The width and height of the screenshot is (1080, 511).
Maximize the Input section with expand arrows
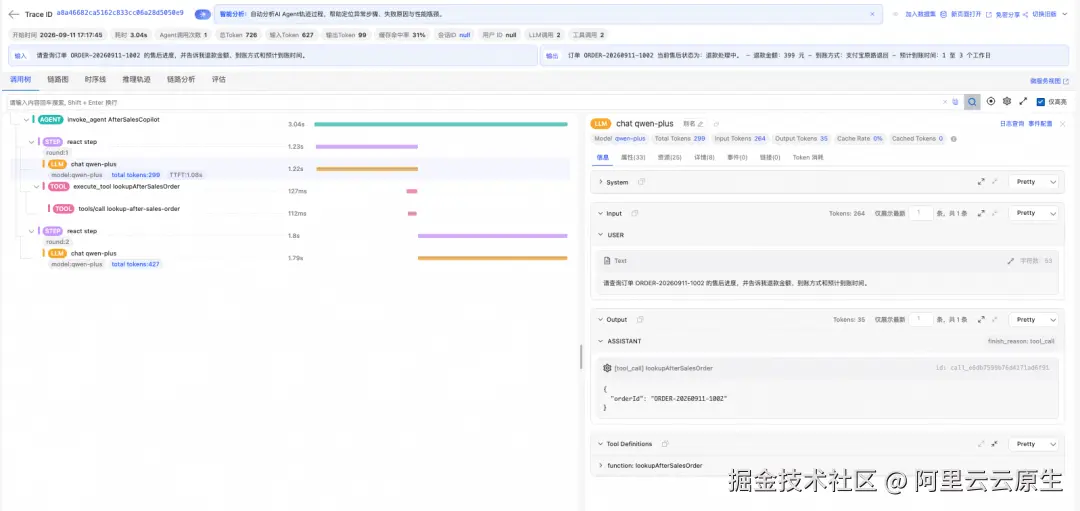pyautogui.click(x=981, y=213)
